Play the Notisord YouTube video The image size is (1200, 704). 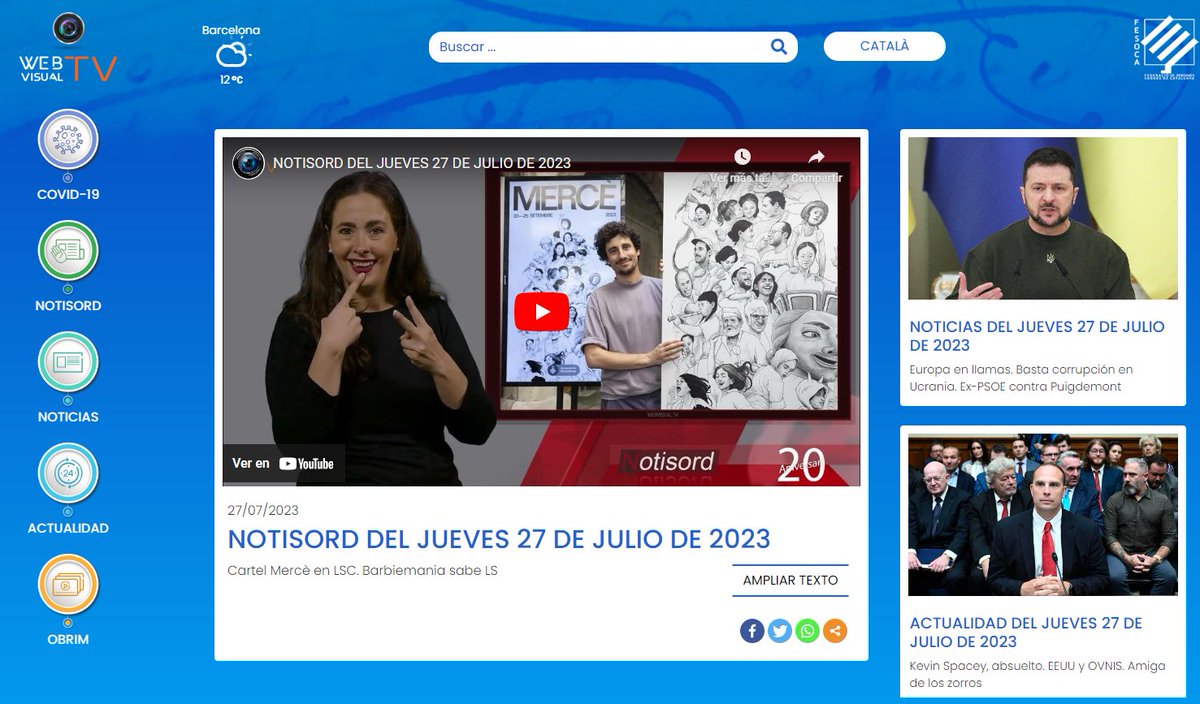(x=541, y=311)
